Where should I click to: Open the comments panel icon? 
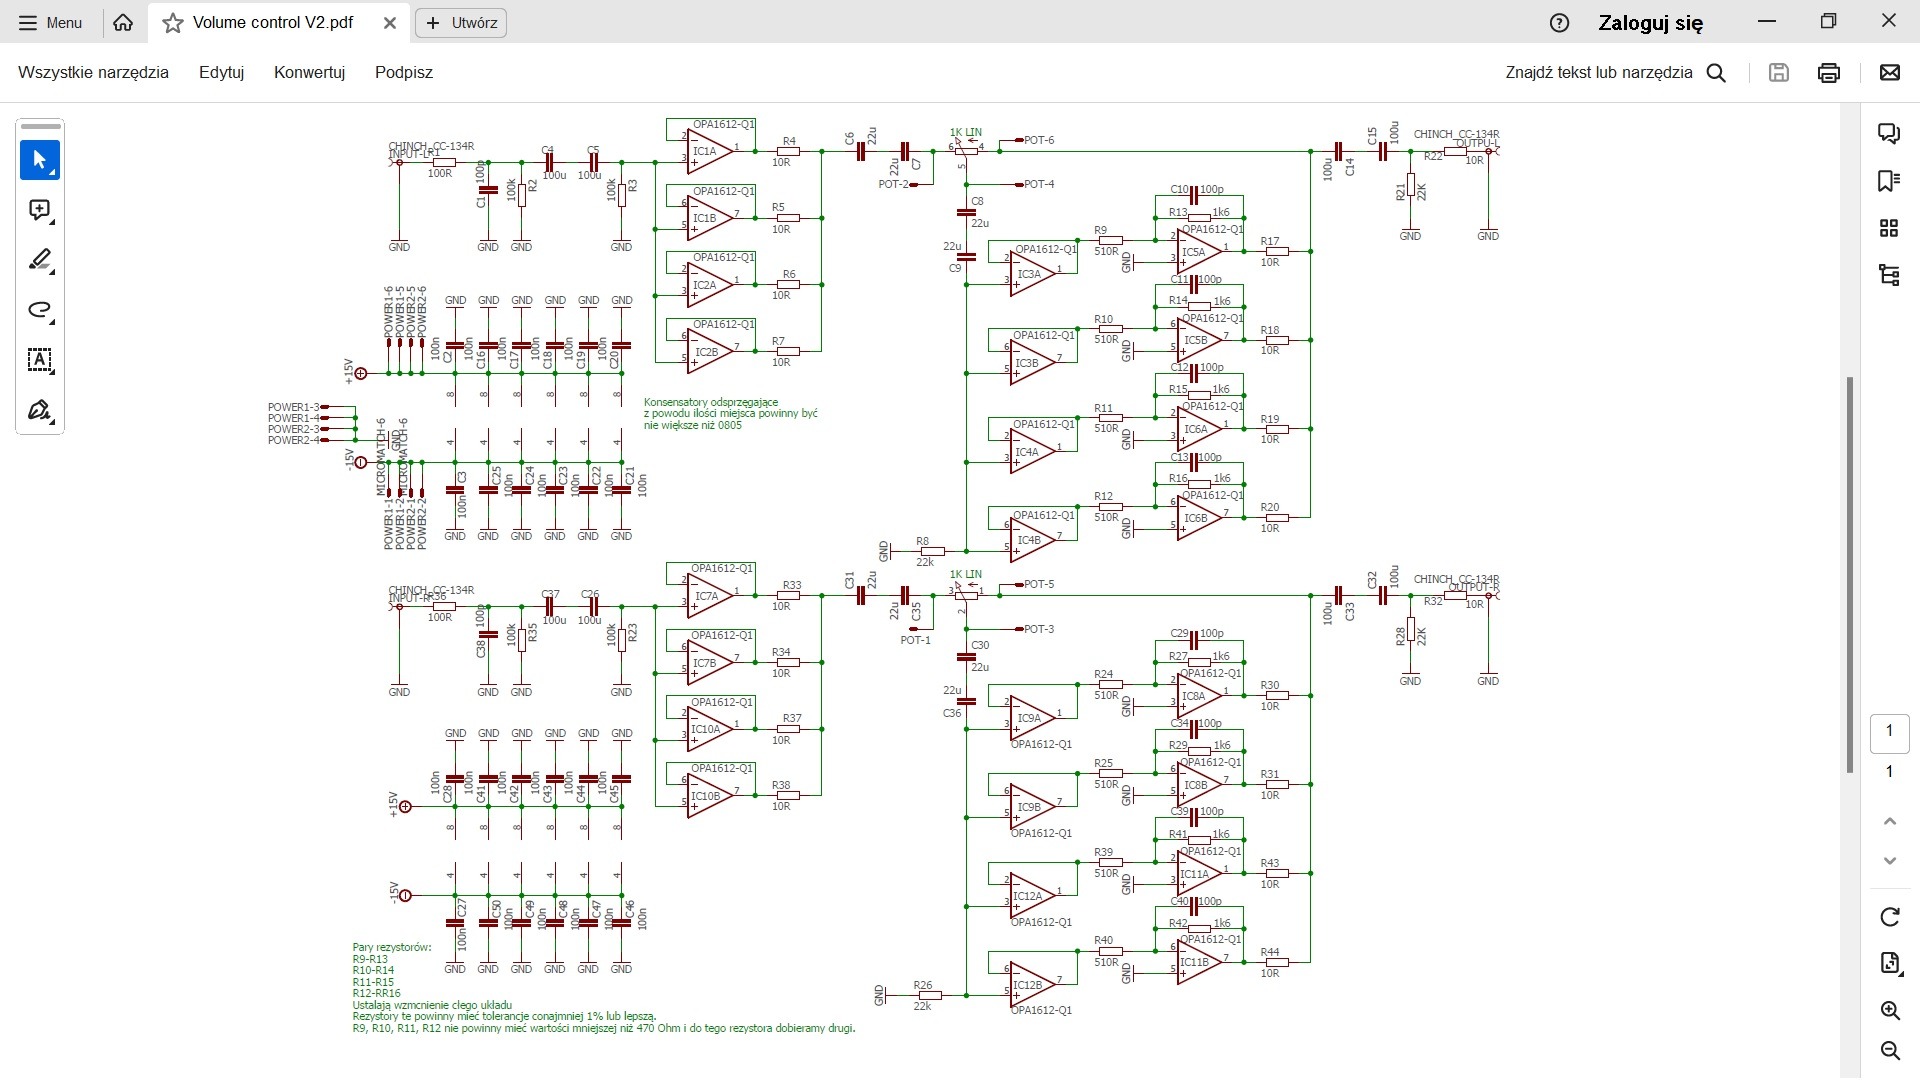[x=1889, y=133]
